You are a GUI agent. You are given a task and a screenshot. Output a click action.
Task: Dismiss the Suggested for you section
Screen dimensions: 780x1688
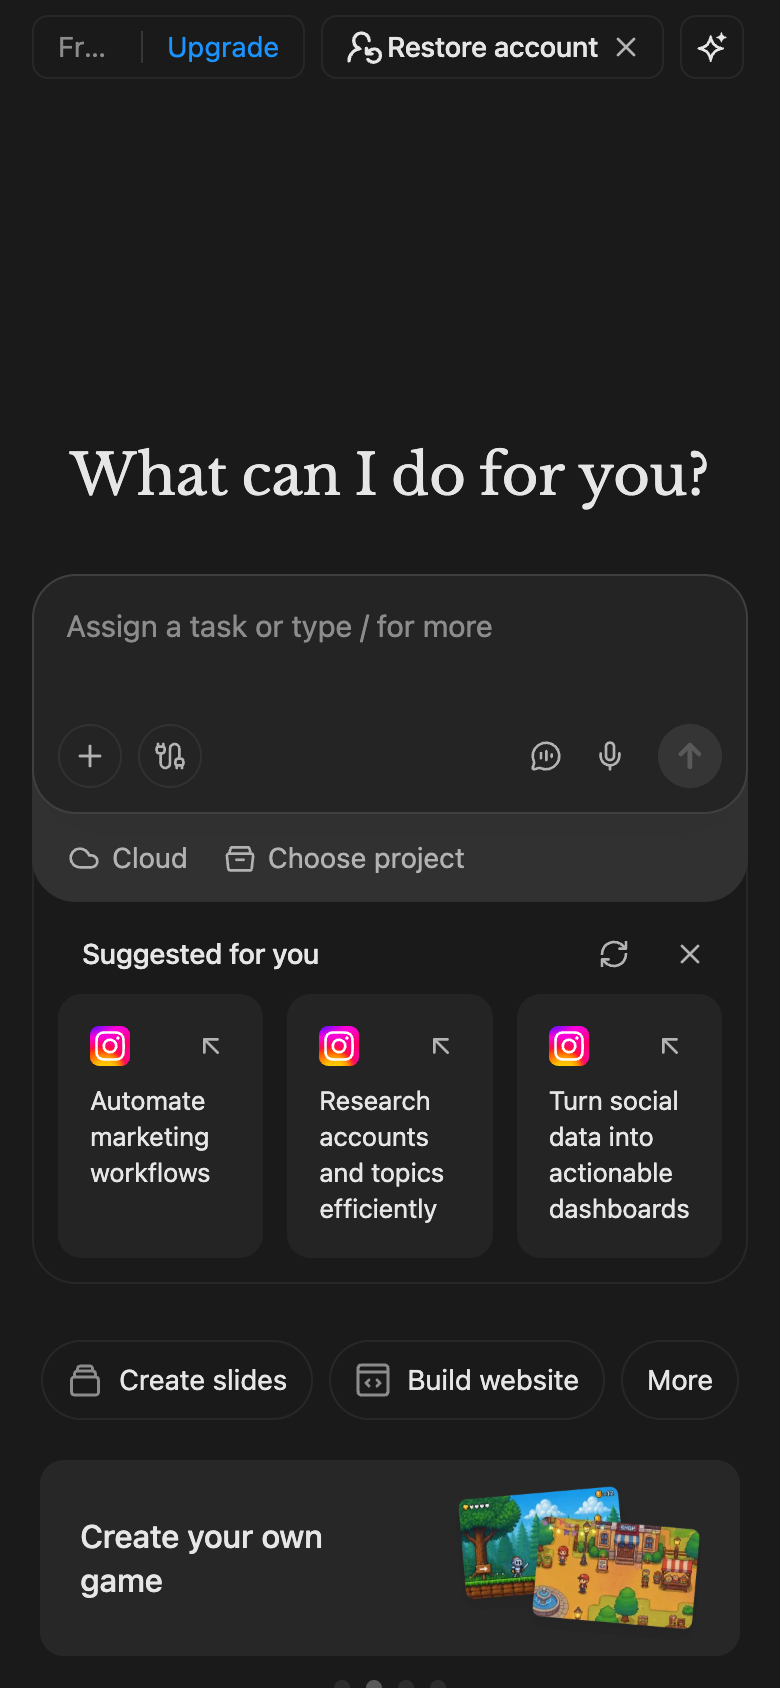[690, 954]
